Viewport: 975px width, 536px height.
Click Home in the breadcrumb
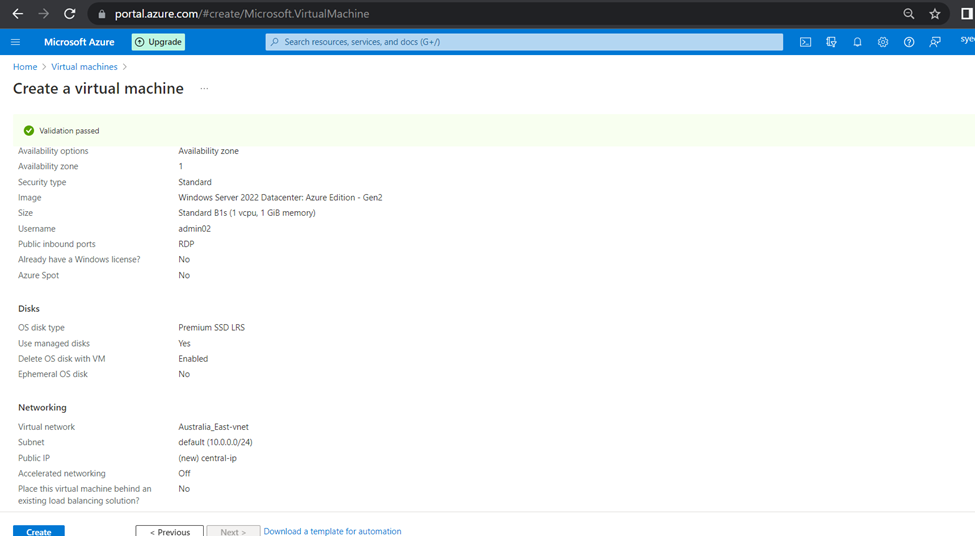click(25, 67)
